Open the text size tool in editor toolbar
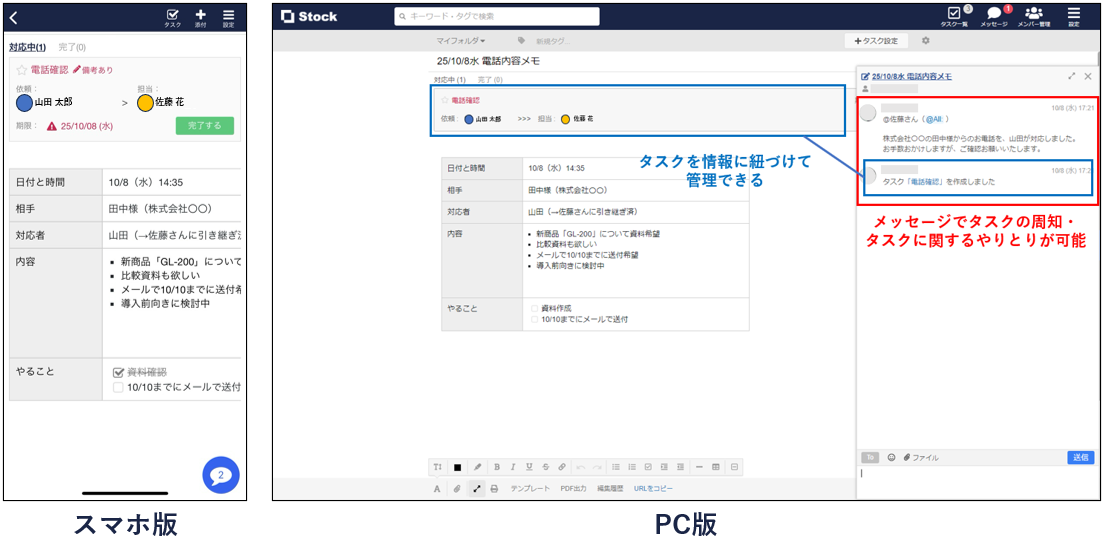The image size is (1106, 555). 437,467
